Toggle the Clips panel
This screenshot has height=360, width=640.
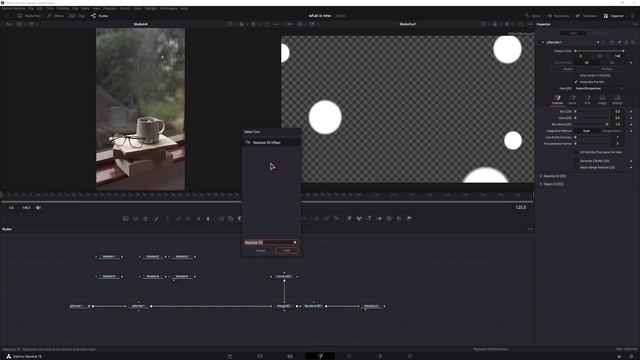click(x=77, y=16)
